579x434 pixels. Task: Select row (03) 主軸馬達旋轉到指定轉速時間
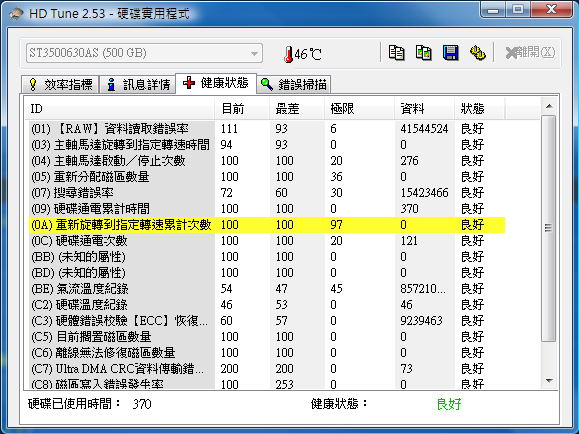[267, 144]
